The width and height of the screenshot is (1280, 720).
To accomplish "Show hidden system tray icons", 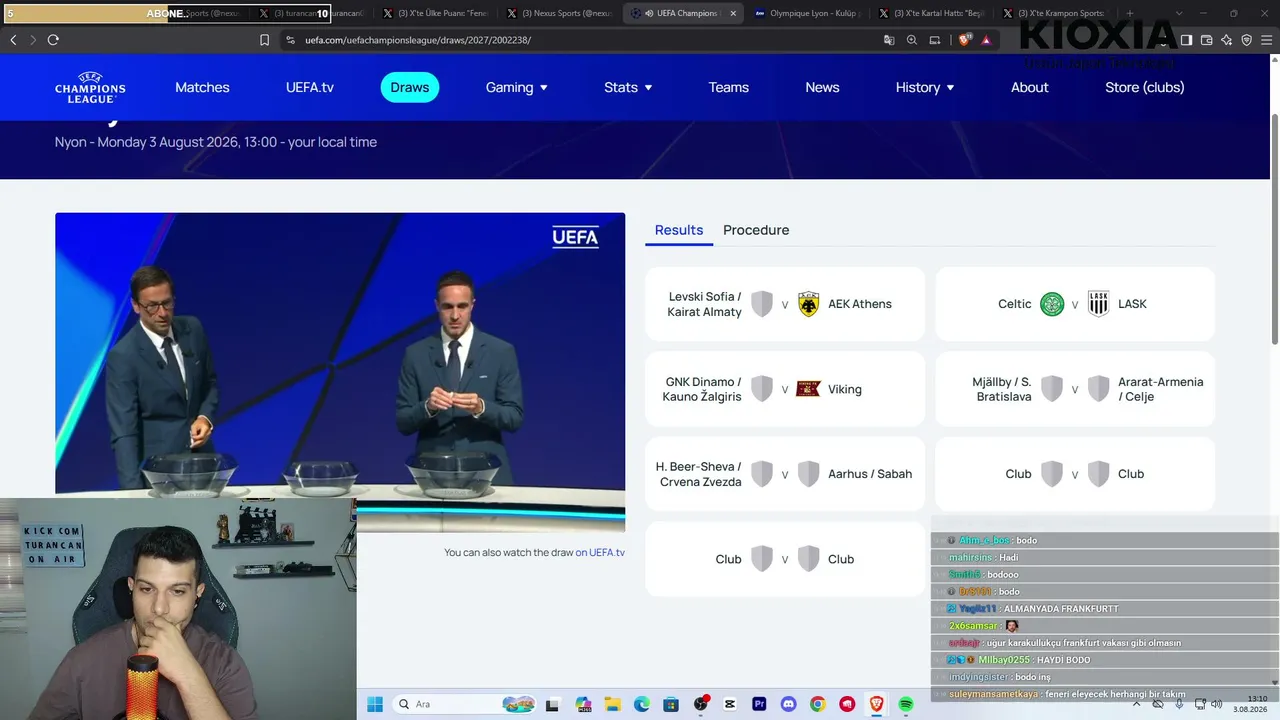I will (1138, 704).
